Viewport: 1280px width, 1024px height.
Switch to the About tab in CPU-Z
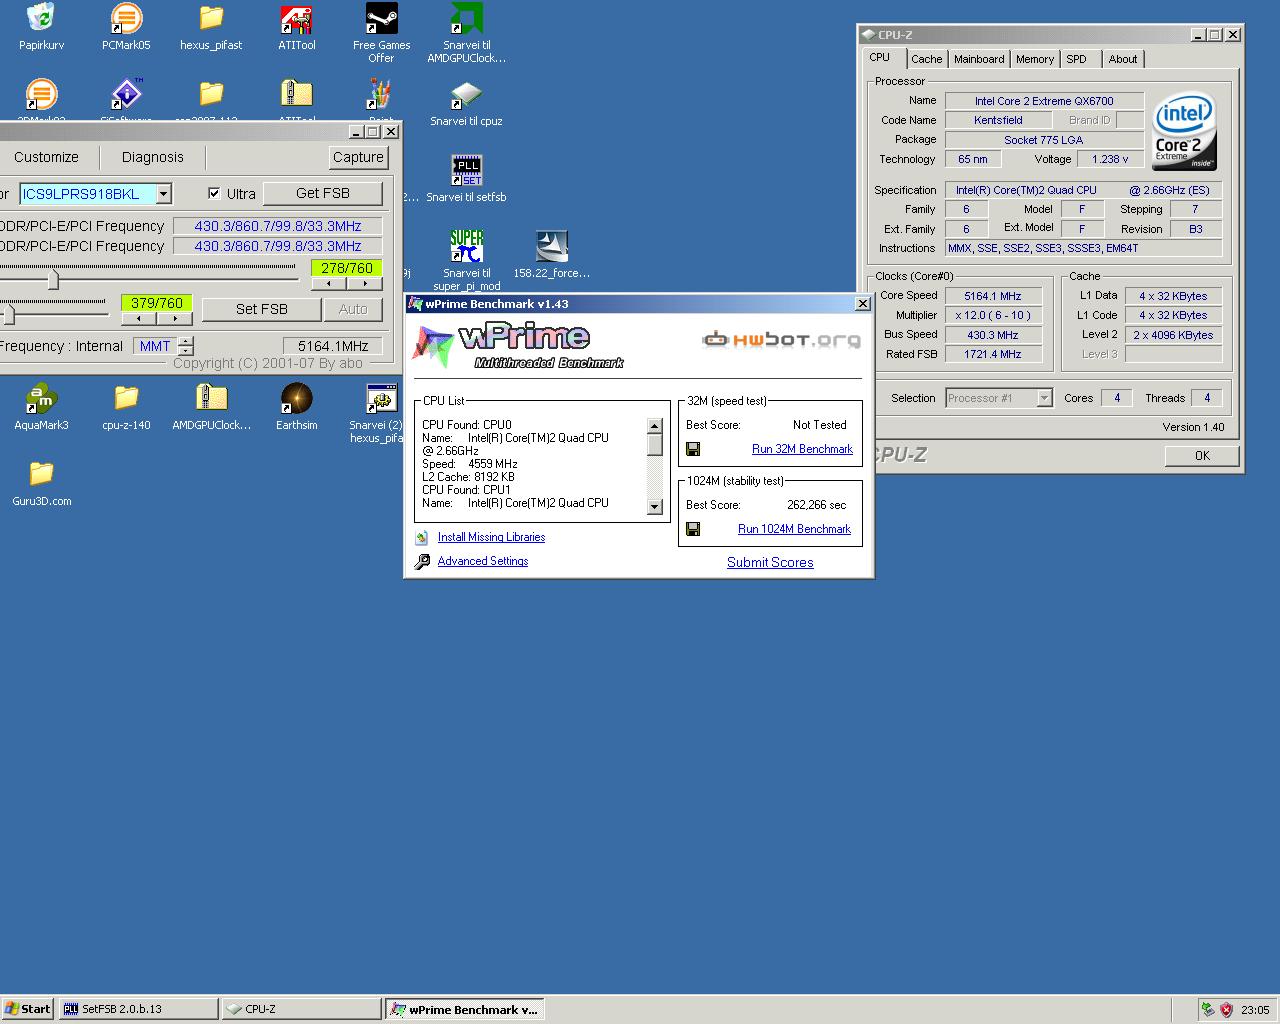pyautogui.click(x=1123, y=59)
